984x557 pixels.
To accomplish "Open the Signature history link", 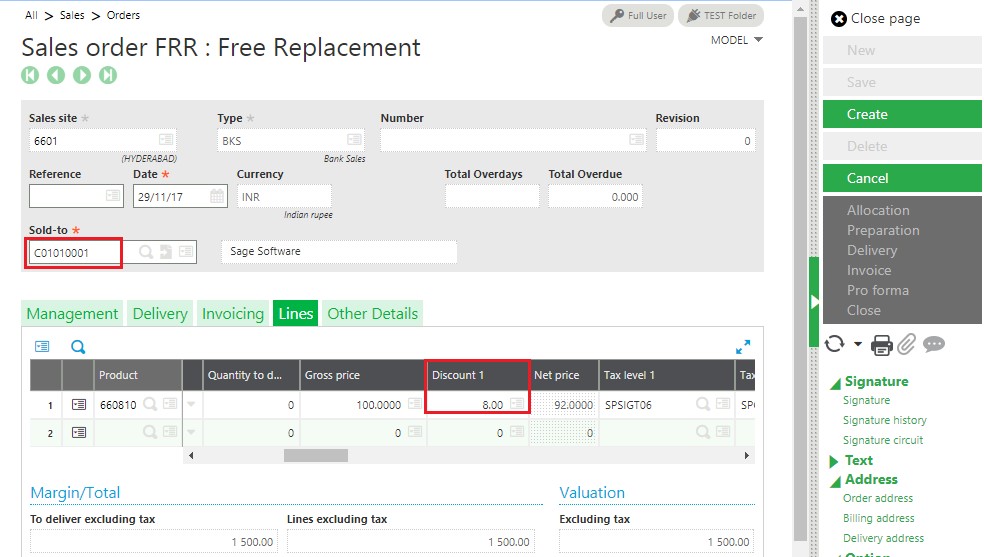I will coord(884,420).
